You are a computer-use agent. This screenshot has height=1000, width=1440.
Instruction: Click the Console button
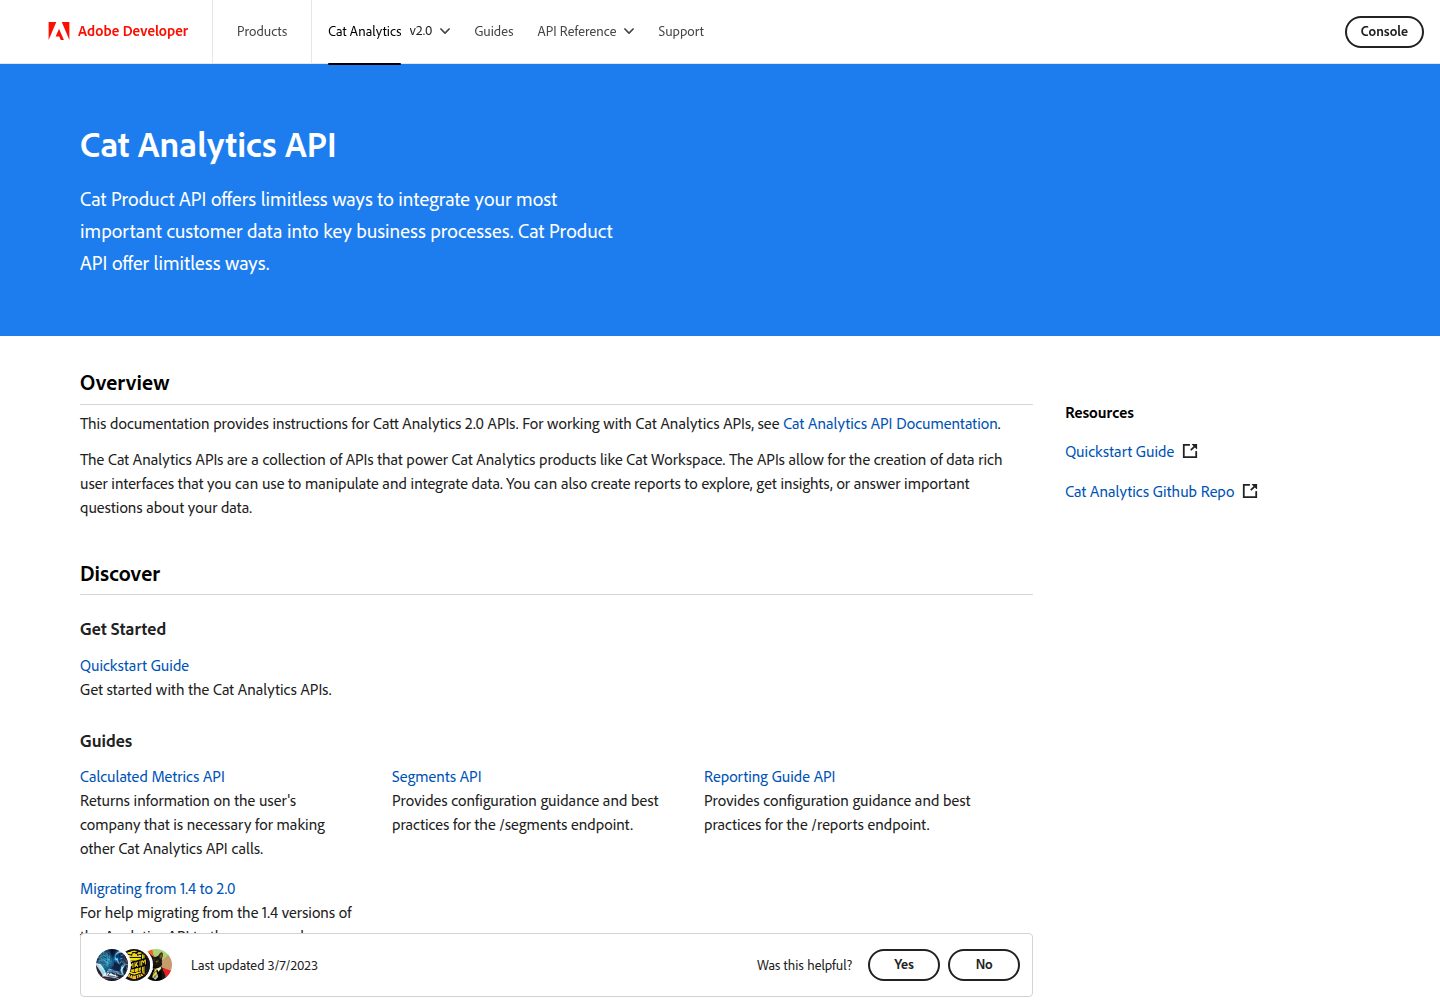(x=1384, y=31)
